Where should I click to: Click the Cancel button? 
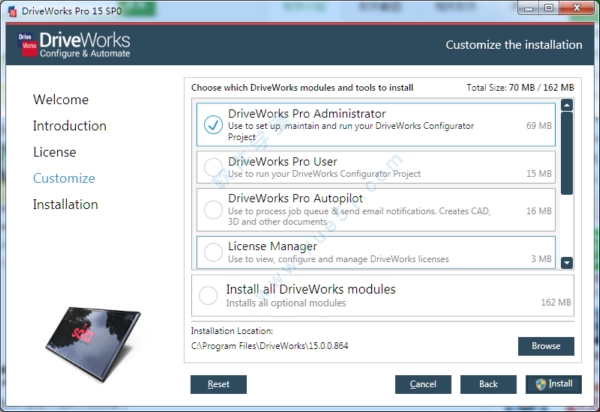click(423, 384)
